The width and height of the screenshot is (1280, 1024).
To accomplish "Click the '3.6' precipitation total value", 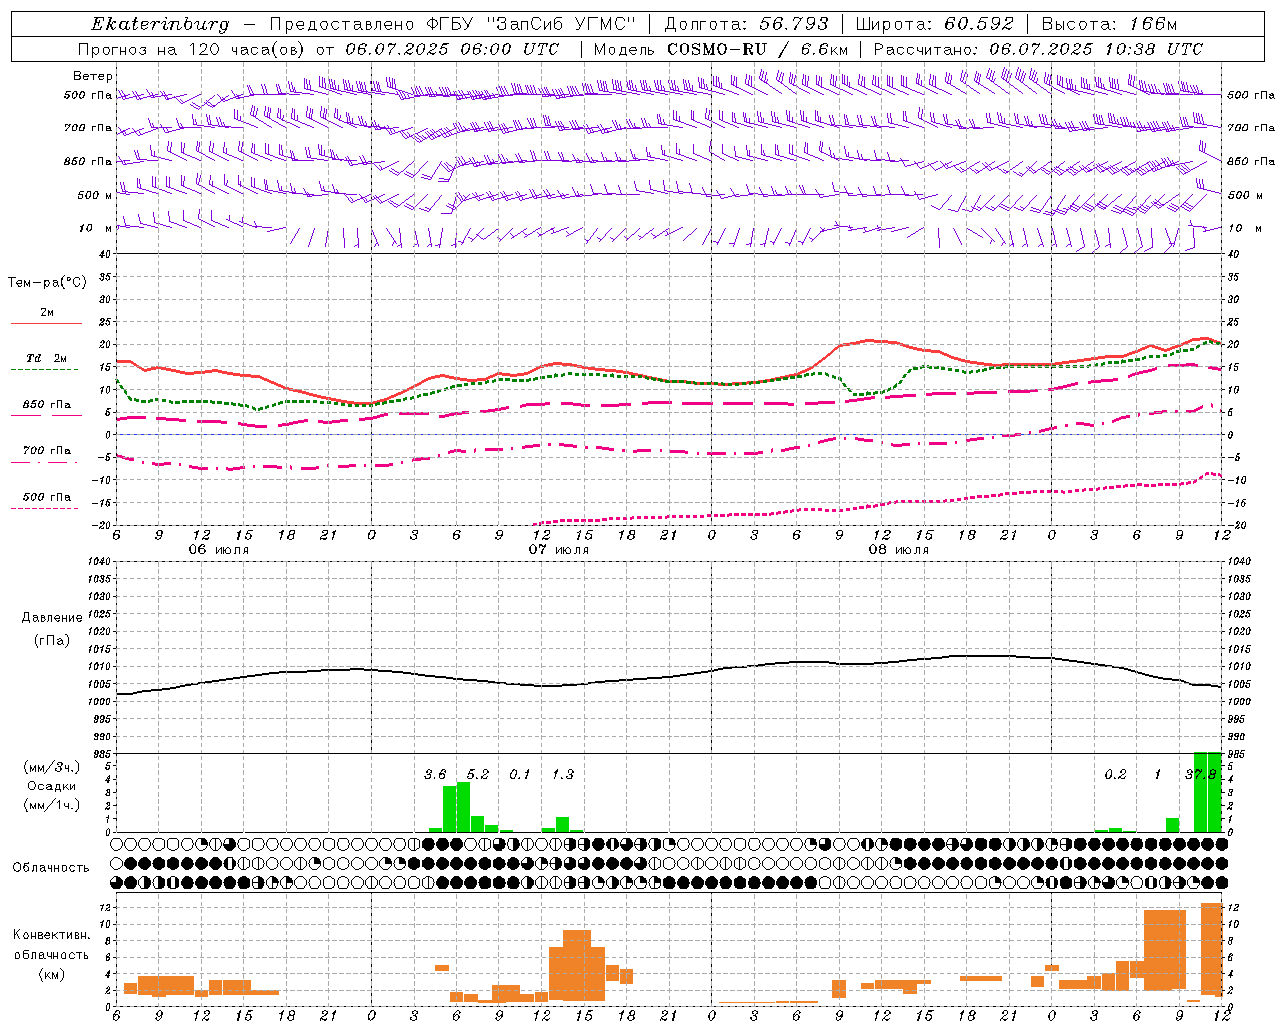I will (x=435, y=775).
